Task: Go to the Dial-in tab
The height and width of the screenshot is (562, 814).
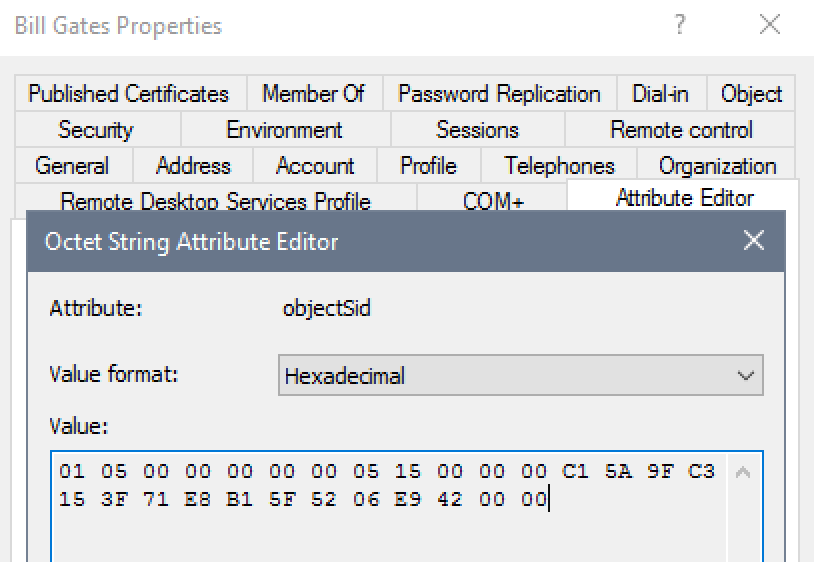Action: (x=661, y=93)
